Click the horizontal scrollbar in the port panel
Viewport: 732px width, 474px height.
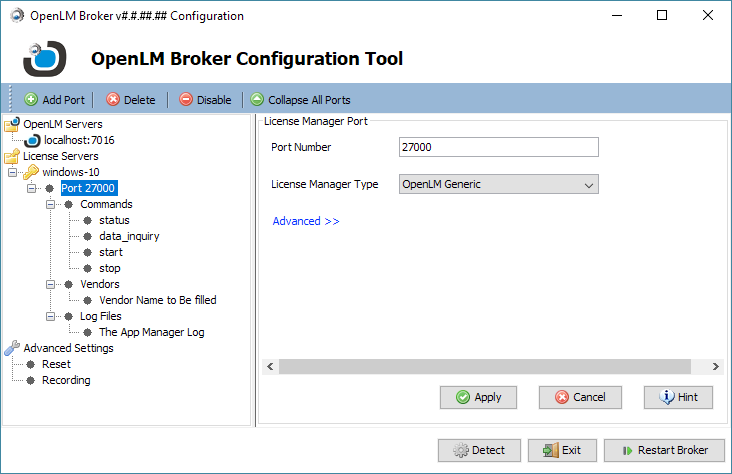485,367
